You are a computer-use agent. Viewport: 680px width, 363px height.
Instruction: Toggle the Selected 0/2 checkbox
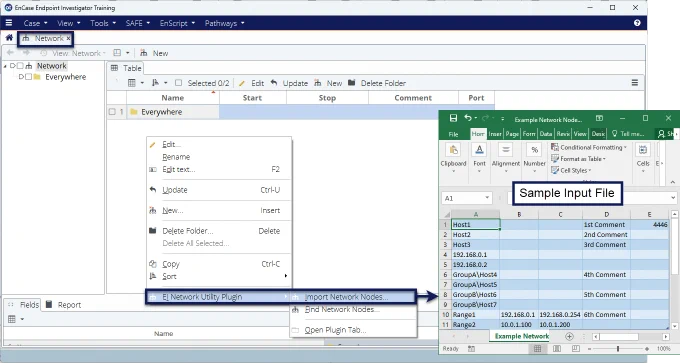click(178, 83)
